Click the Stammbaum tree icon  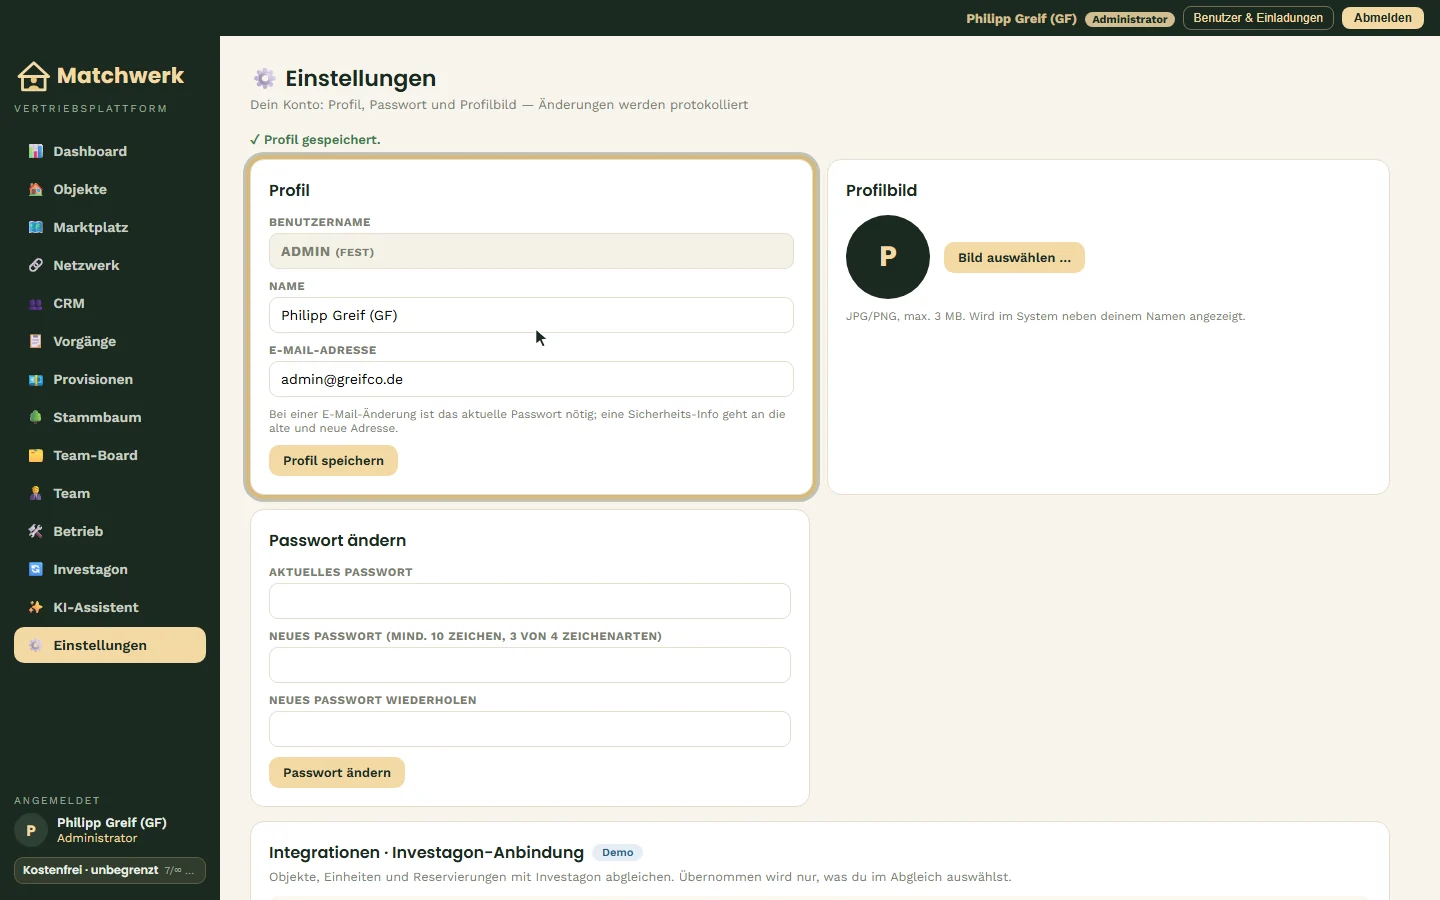[x=36, y=417]
